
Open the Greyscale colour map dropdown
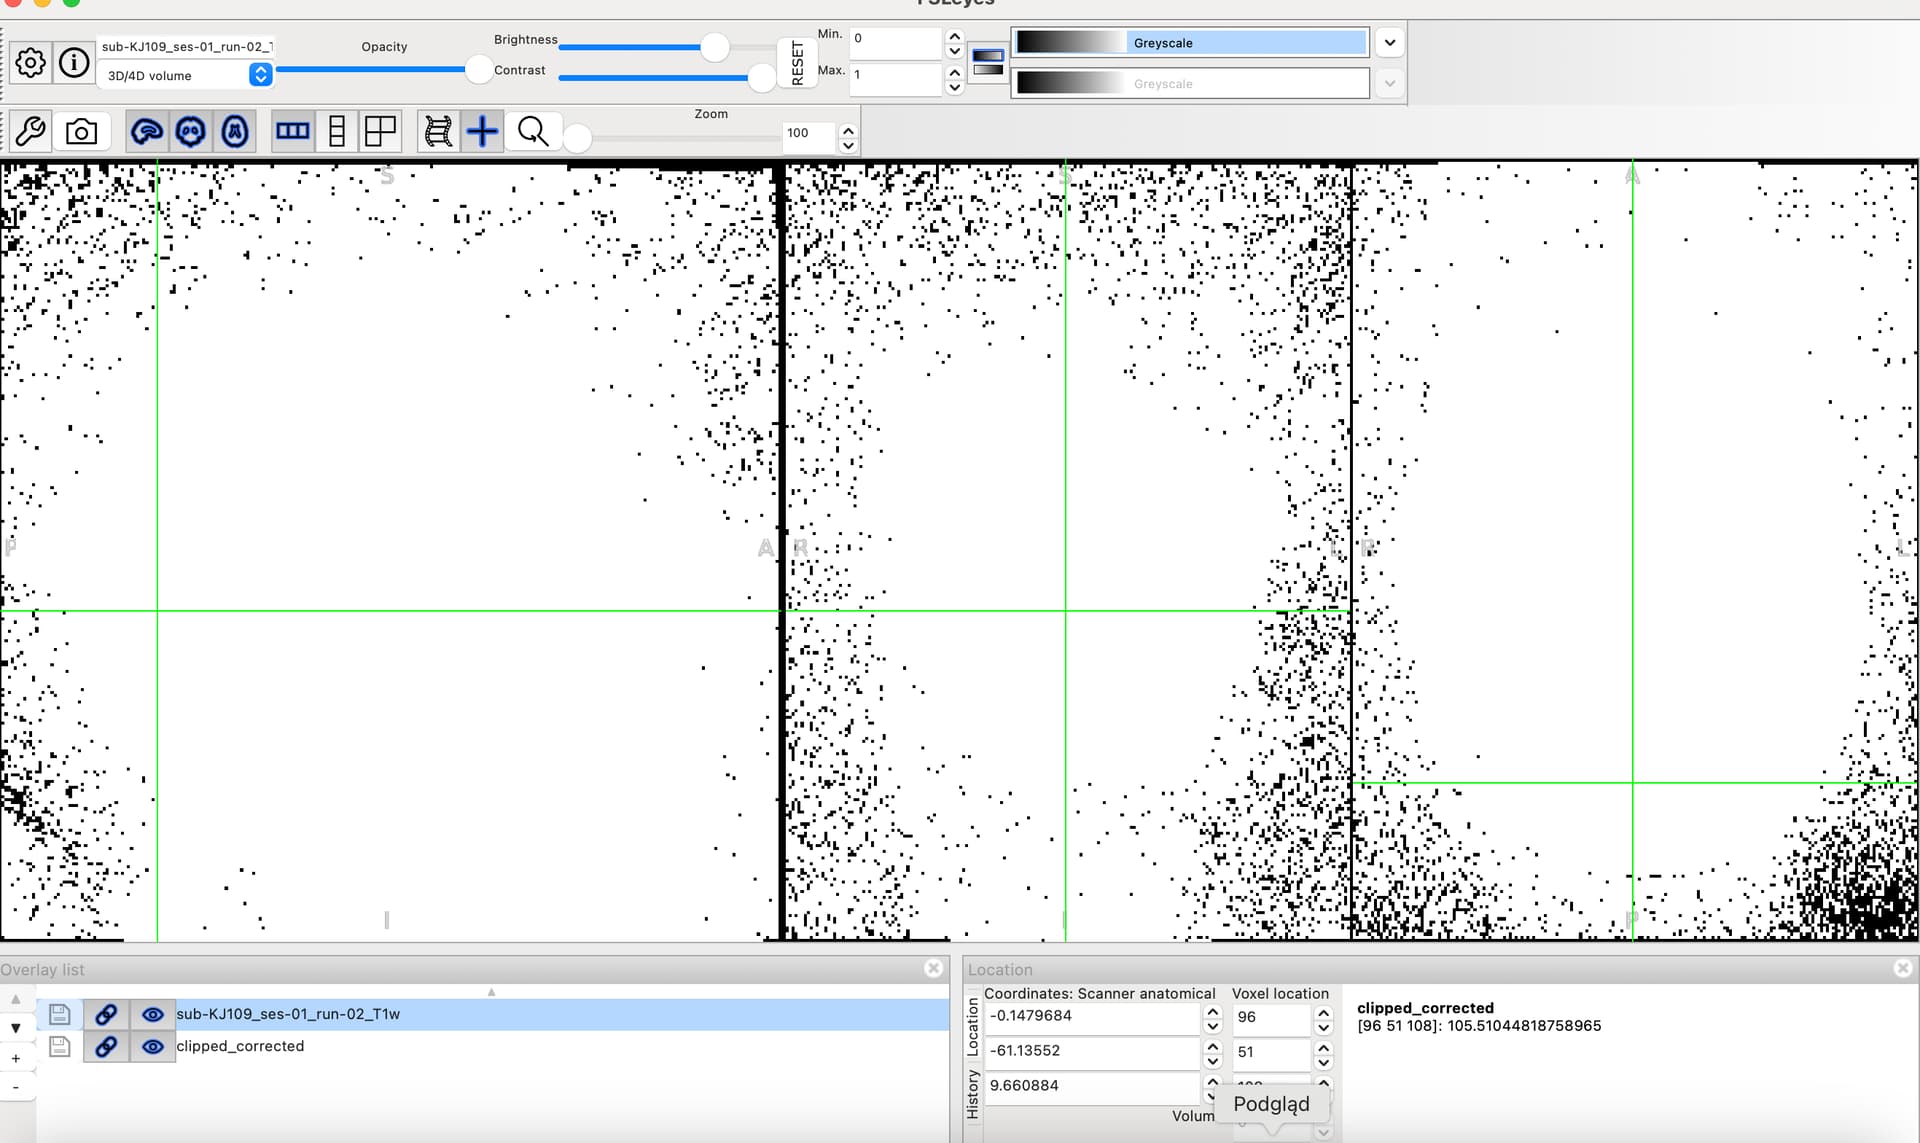click(1389, 43)
